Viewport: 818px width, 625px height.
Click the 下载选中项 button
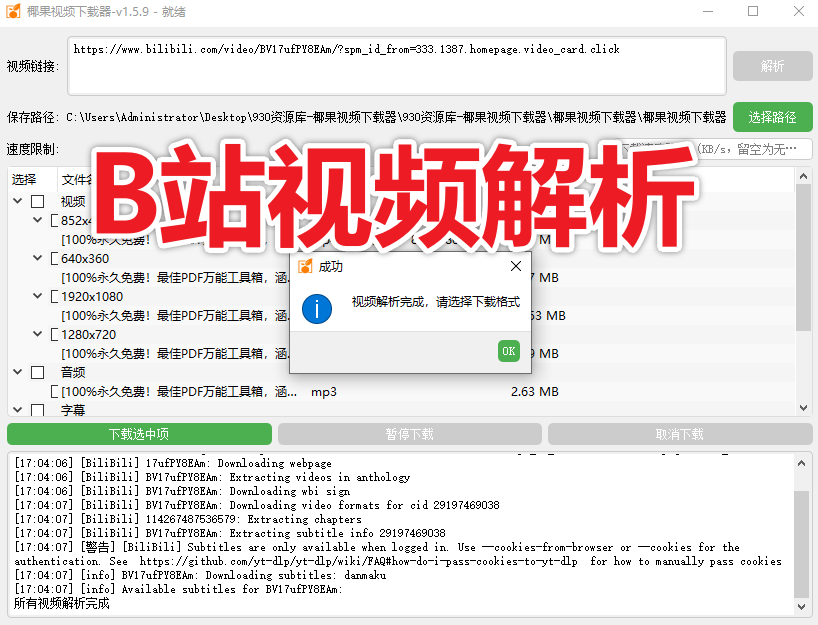139,434
